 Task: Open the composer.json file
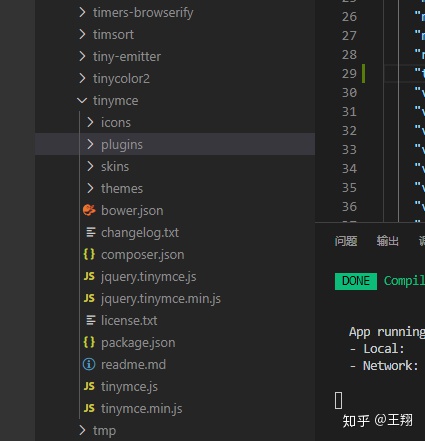[x=143, y=254]
